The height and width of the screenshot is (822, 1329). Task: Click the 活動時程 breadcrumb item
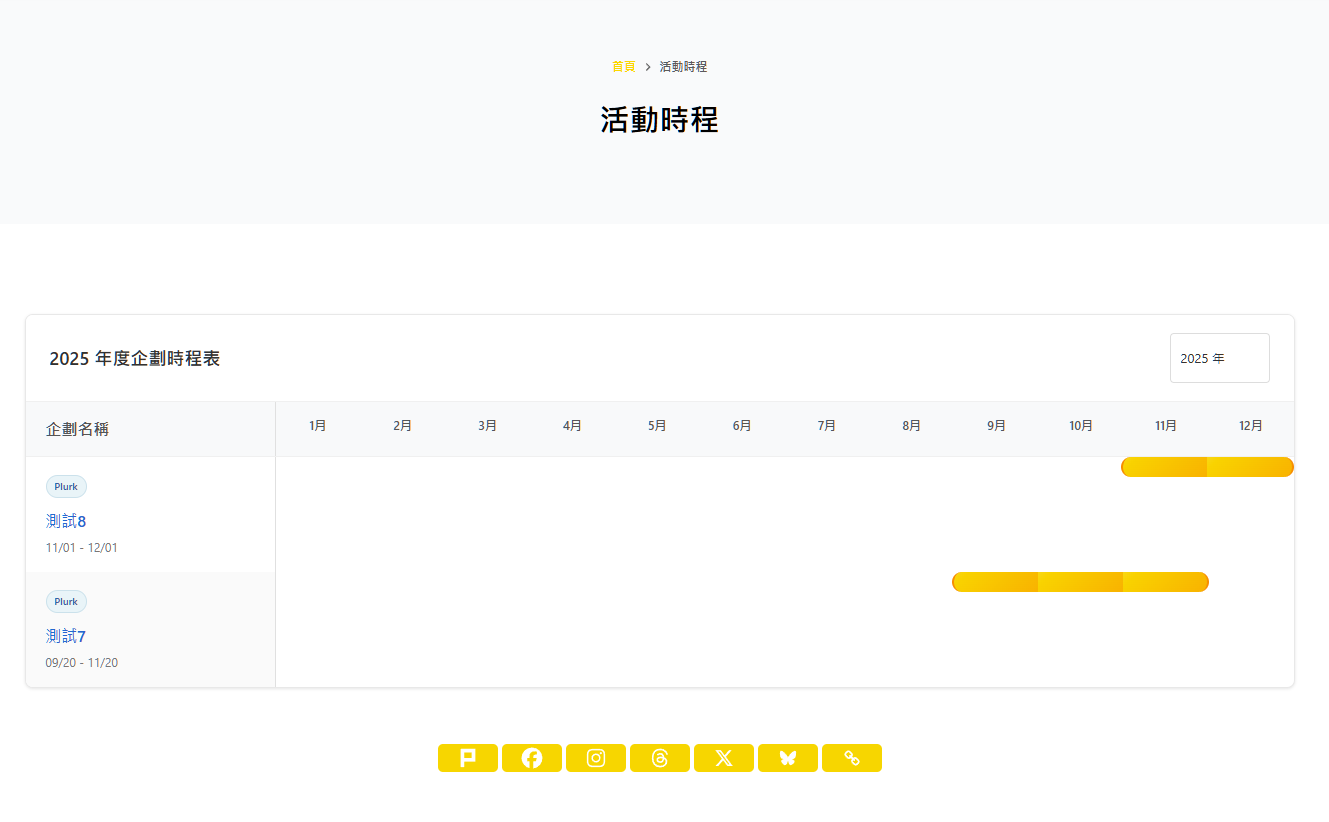tap(683, 67)
